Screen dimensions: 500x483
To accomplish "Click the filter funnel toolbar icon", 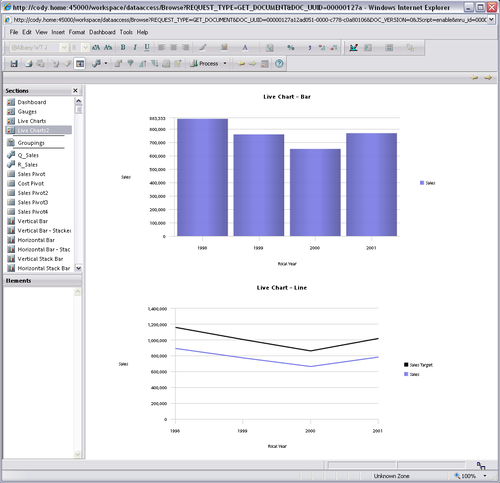I will (130, 63).
